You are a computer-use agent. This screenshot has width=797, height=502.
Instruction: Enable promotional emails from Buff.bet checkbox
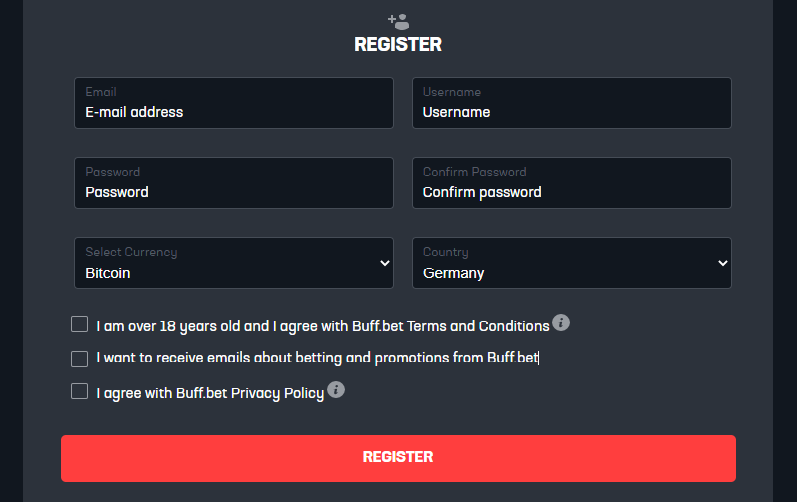pos(79,359)
